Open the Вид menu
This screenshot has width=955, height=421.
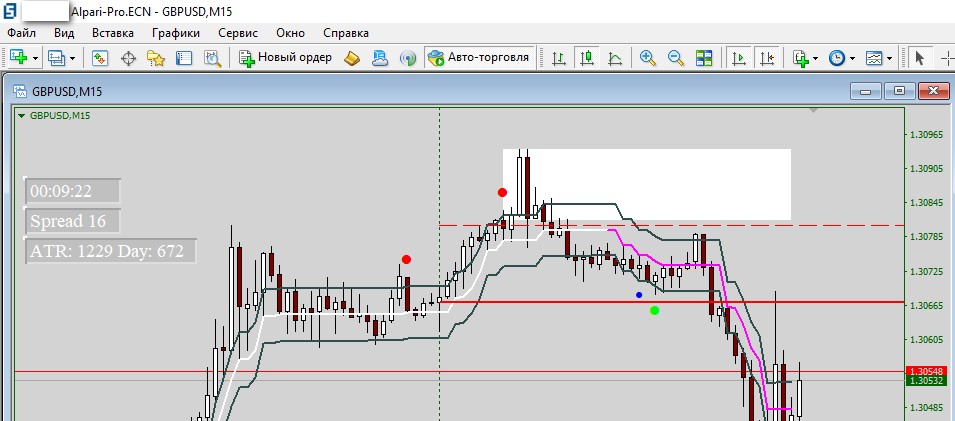64,33
